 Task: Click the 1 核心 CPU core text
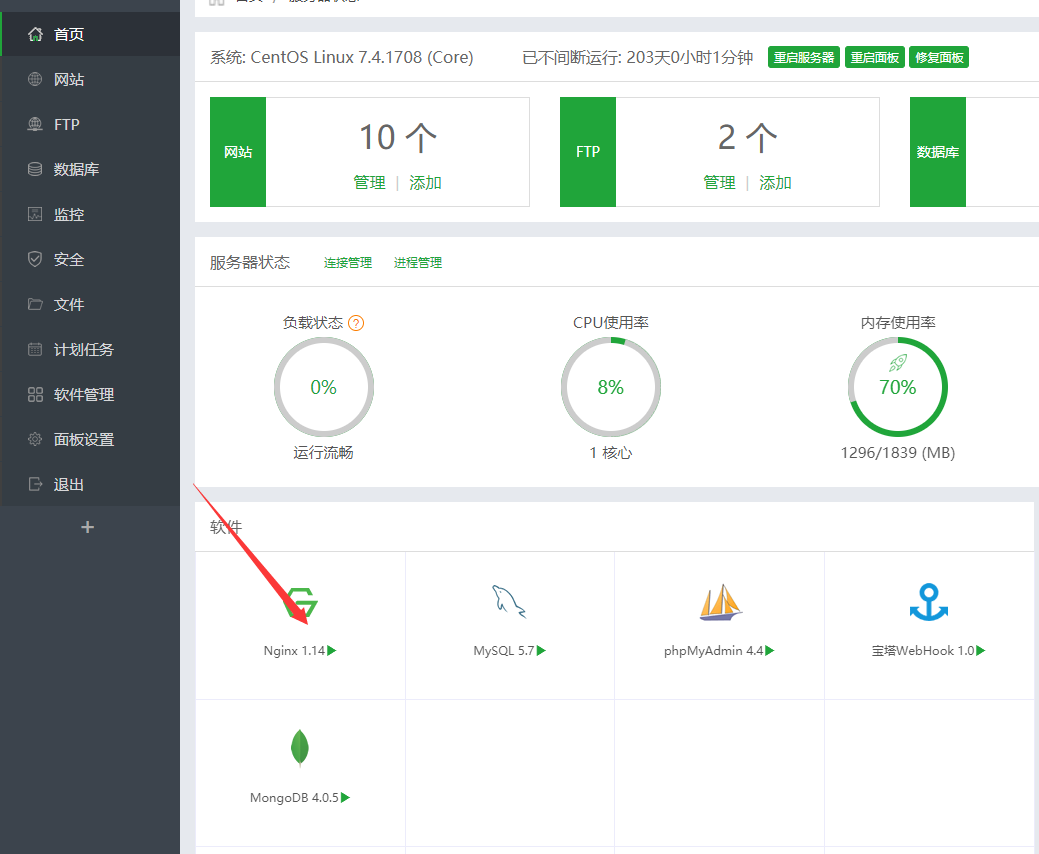tap(611, 453)
